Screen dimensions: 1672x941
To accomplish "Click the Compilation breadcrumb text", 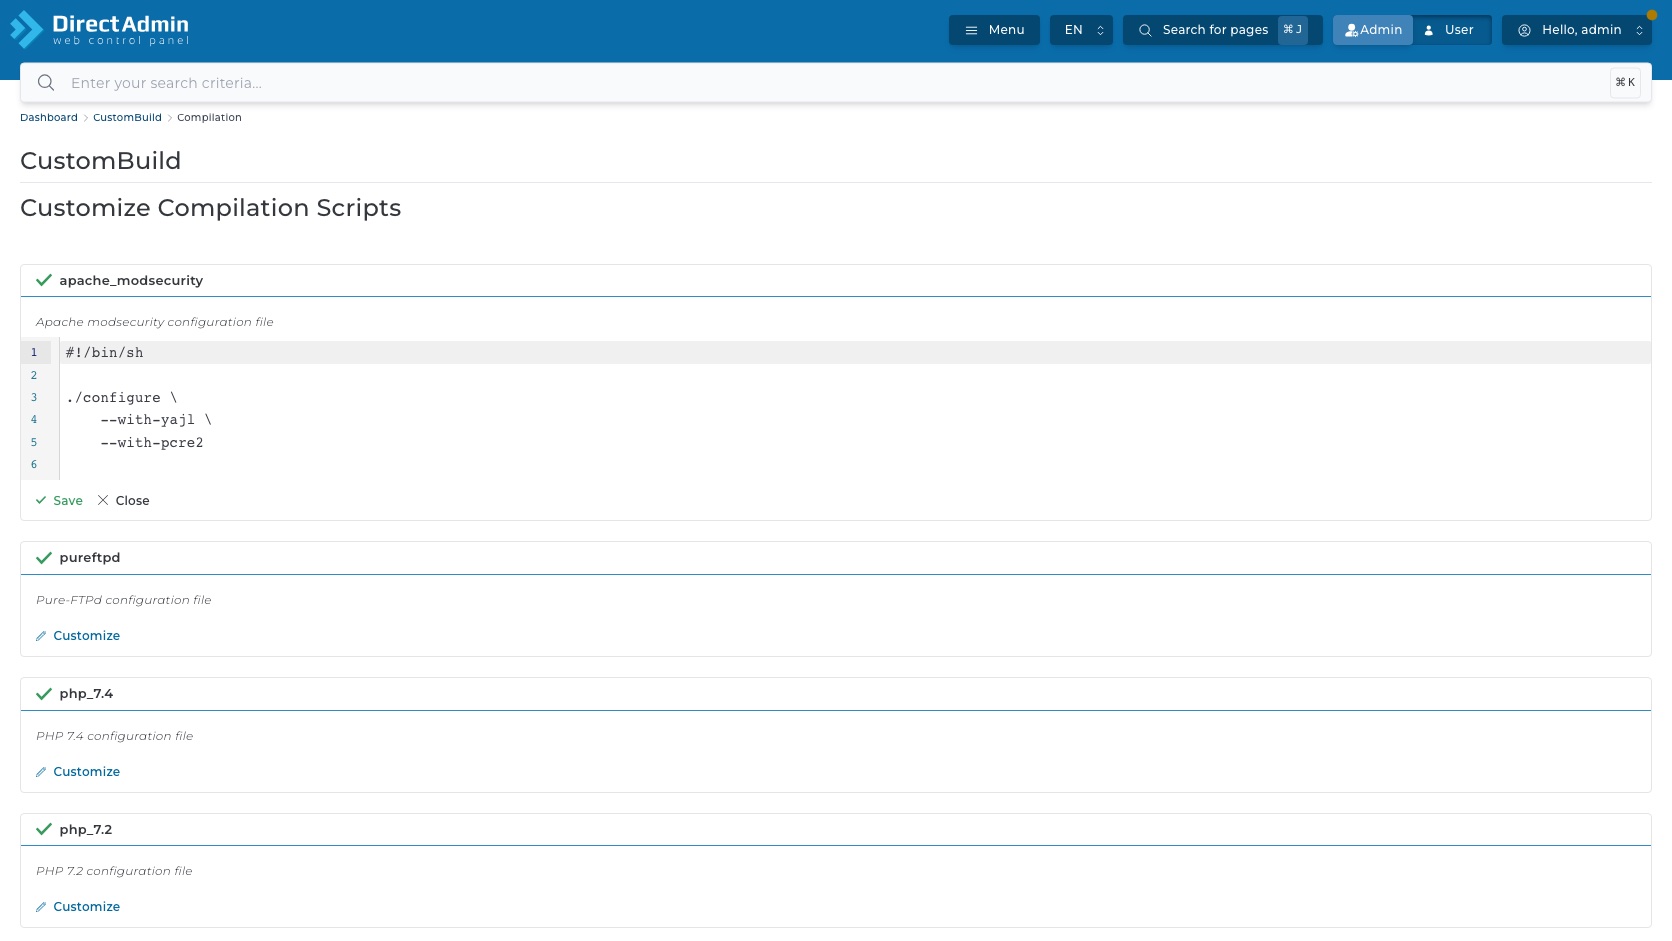I will pyautogui.click(x=209, y=118).
